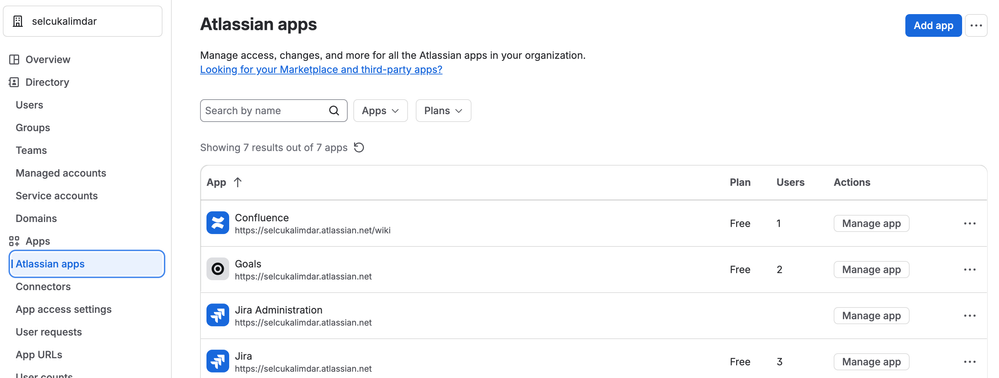Image resolution: width=999 pixels, height=378 pixels.
Task: Click Manage app for Goals
Action: [x=872, y=270]
